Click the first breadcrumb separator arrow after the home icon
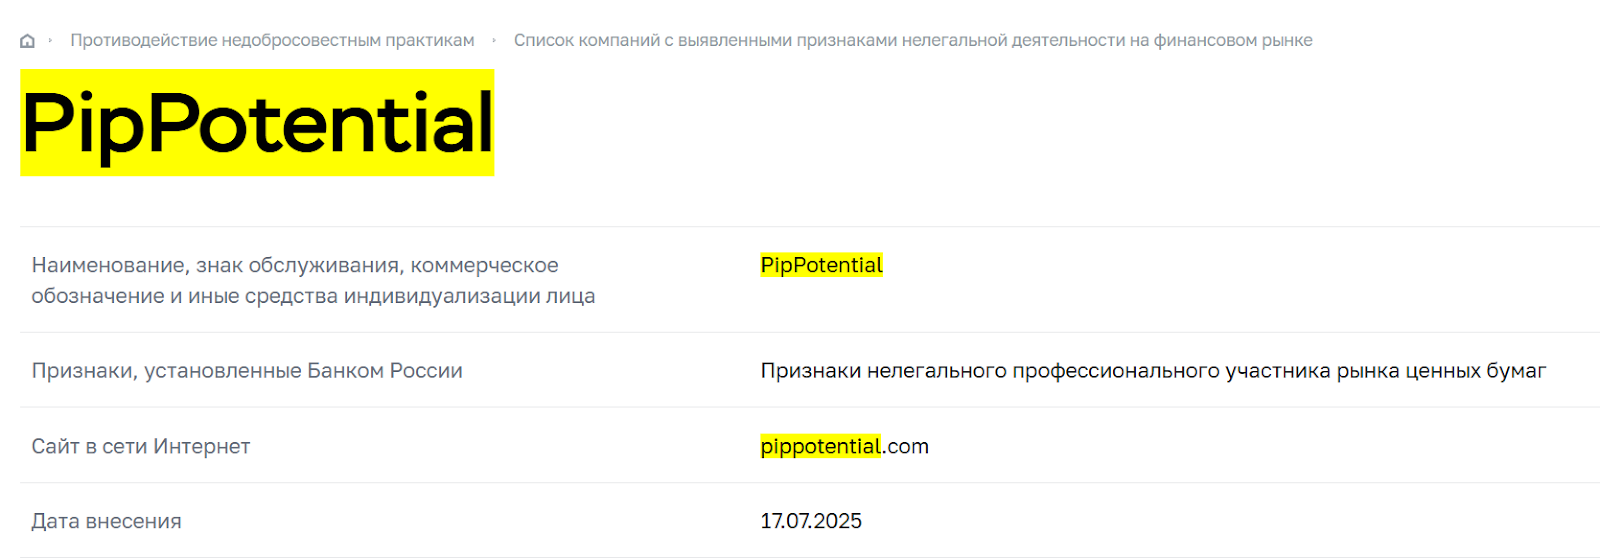 (50, 41)
